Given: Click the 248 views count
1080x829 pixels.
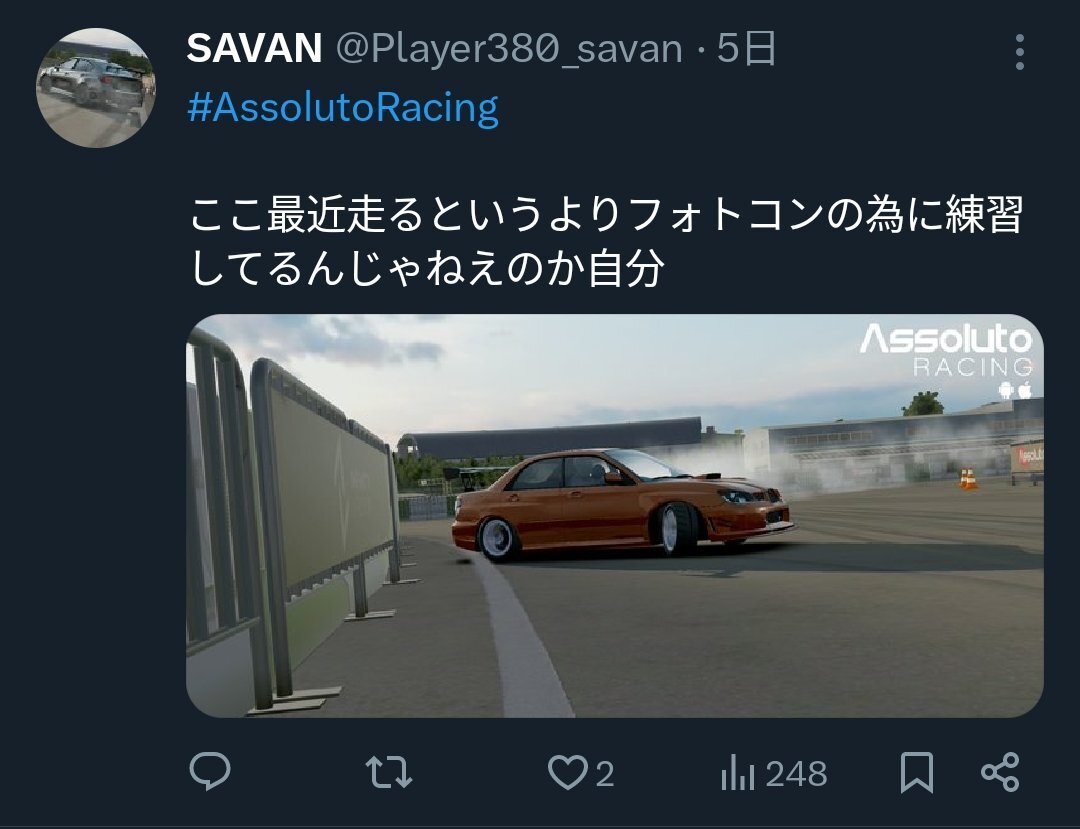Looking at the screenshot, I should click(x=796, y=774).
